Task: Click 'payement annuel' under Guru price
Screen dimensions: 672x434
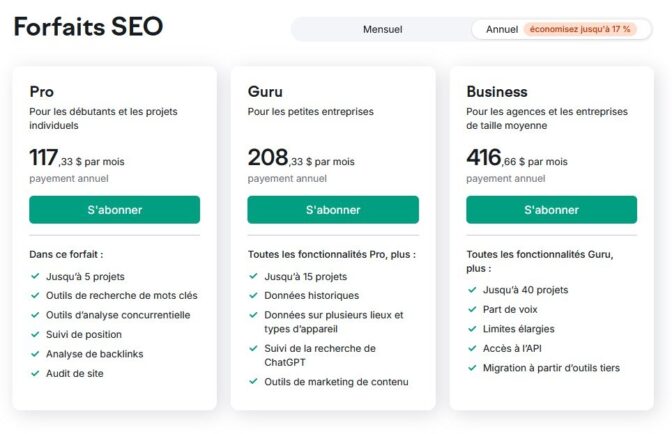Action: (287, 179)
